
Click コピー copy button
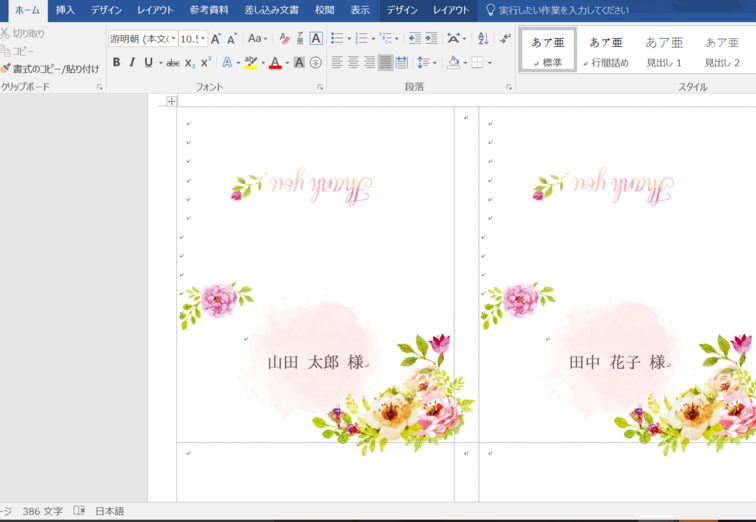click(17, 51)
